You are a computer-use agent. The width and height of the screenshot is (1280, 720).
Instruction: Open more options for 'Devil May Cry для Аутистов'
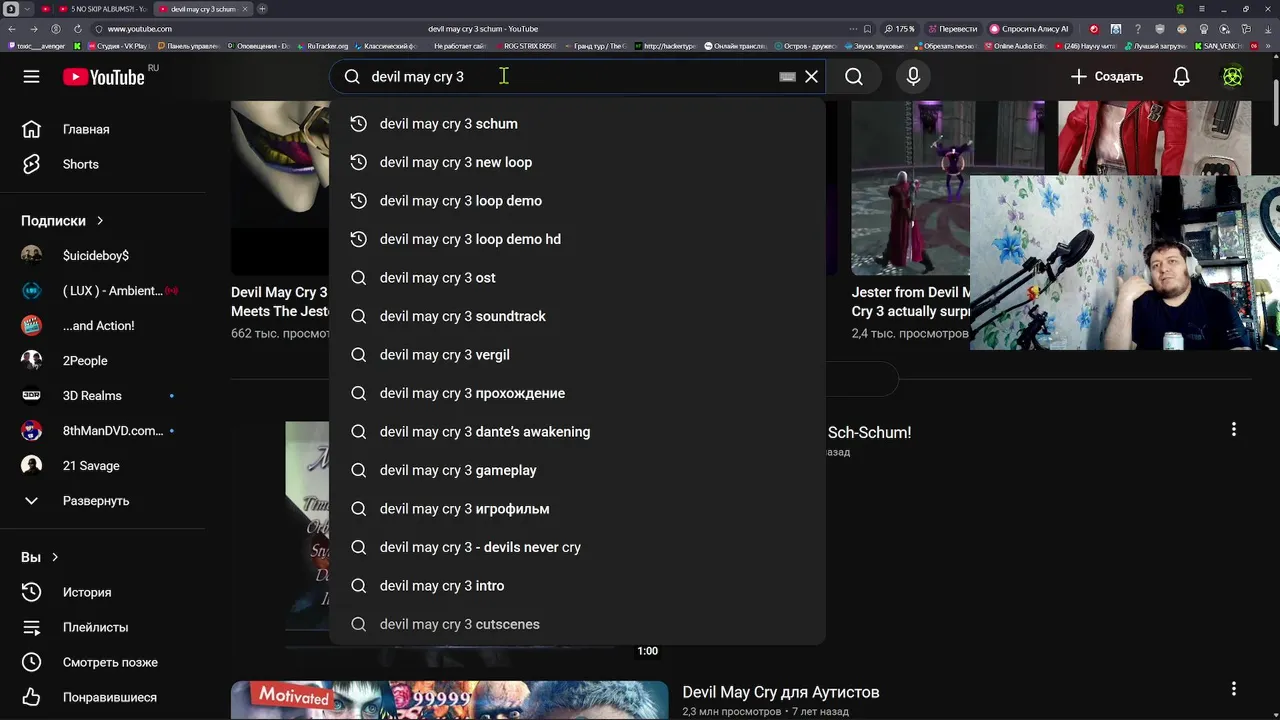[x=1233, y=689]
